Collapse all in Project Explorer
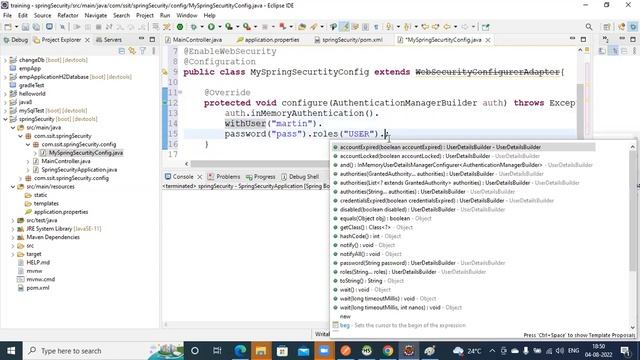This screenshot has width=640, height=360. [121, 51]
